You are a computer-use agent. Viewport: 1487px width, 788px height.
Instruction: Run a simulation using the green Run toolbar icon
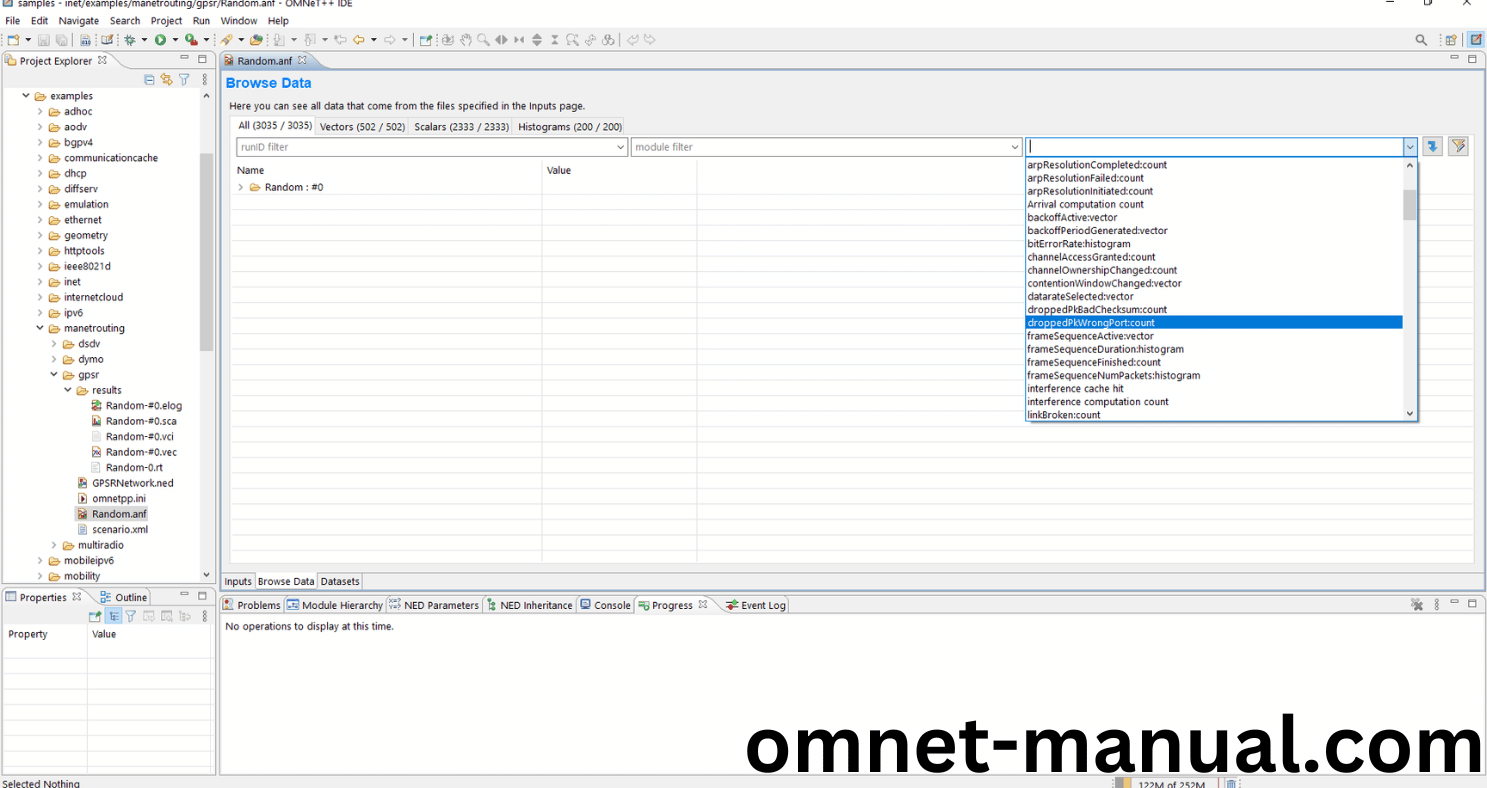tap(160, 40)
